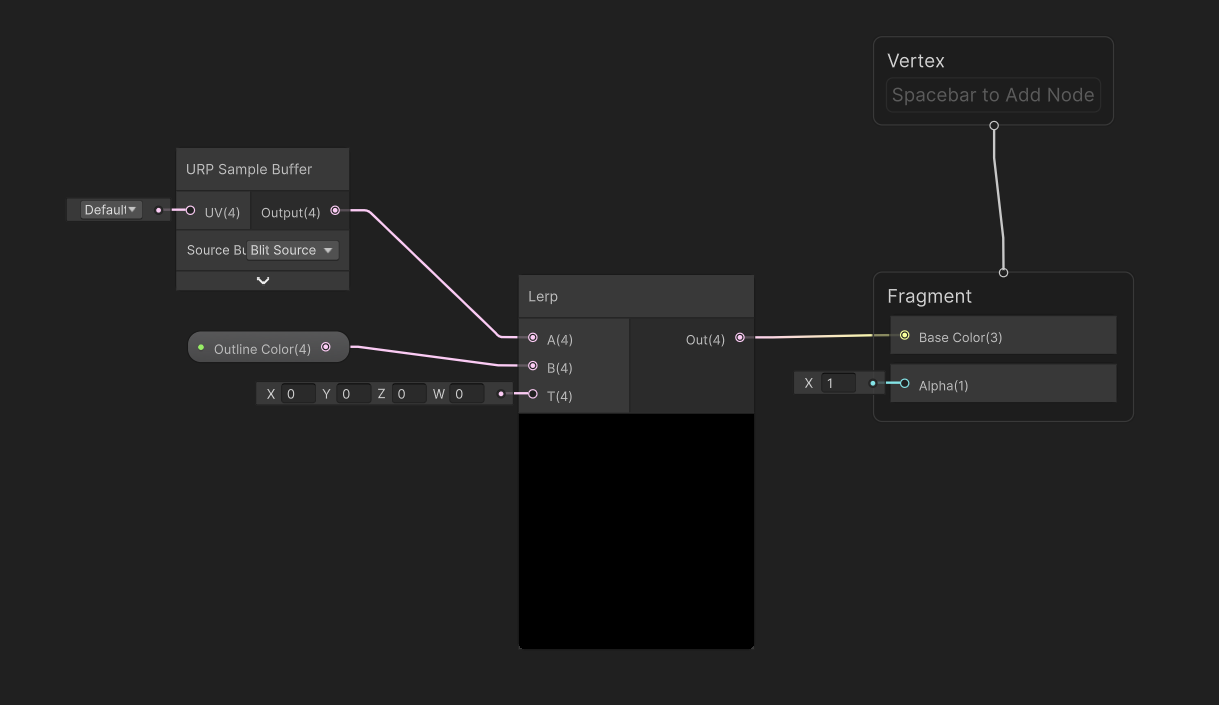Open the Blit Source dropdown
1219x705 pixels.
pos(292,249)
